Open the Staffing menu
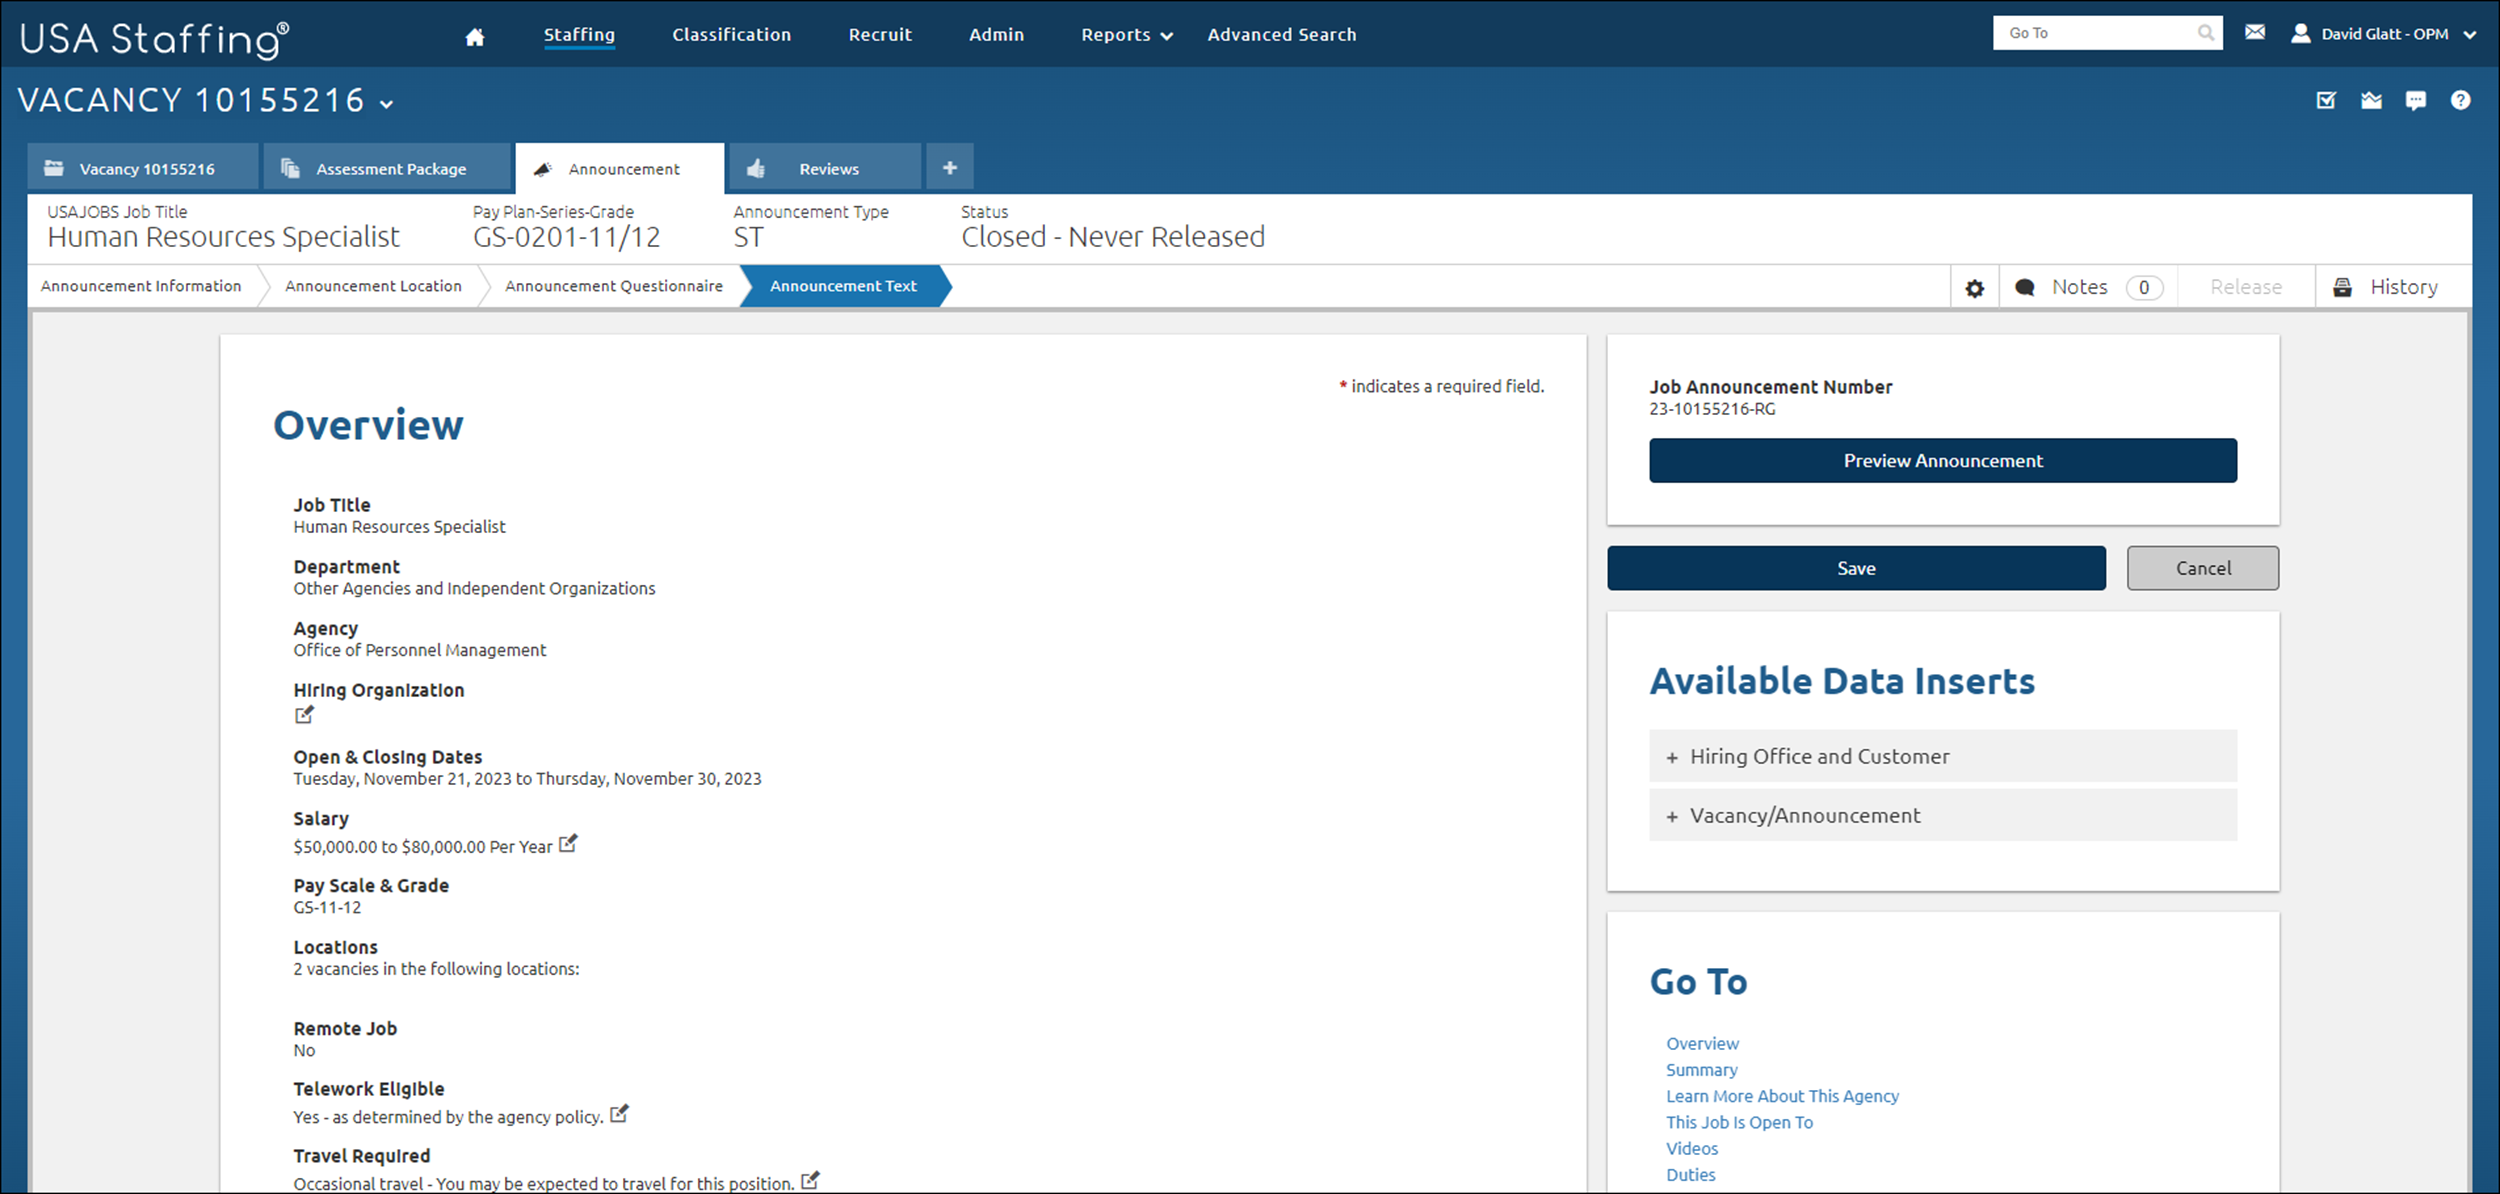The image size is (2500, 1194). point(579,35)
